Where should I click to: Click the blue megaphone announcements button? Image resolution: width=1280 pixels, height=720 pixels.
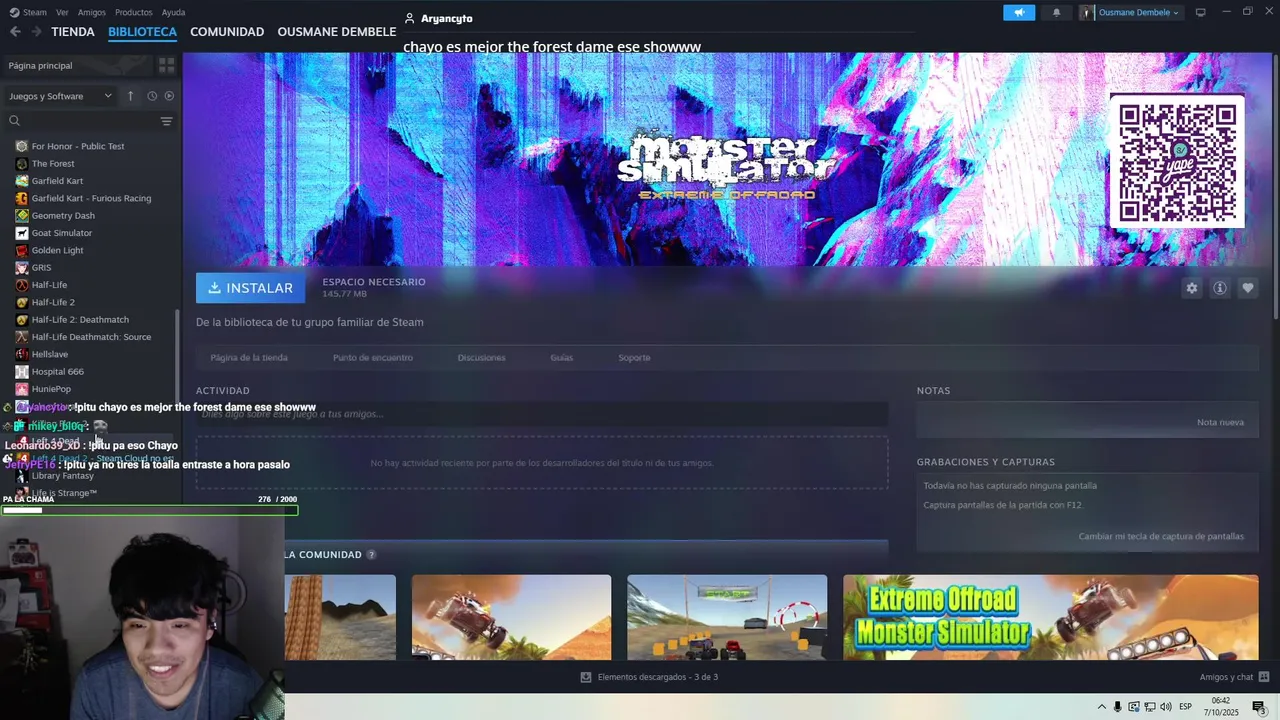coord(1019,12)
